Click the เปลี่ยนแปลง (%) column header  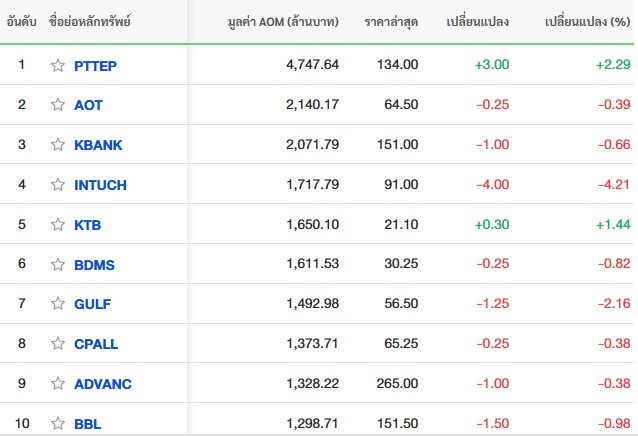(x=587, y=21)
